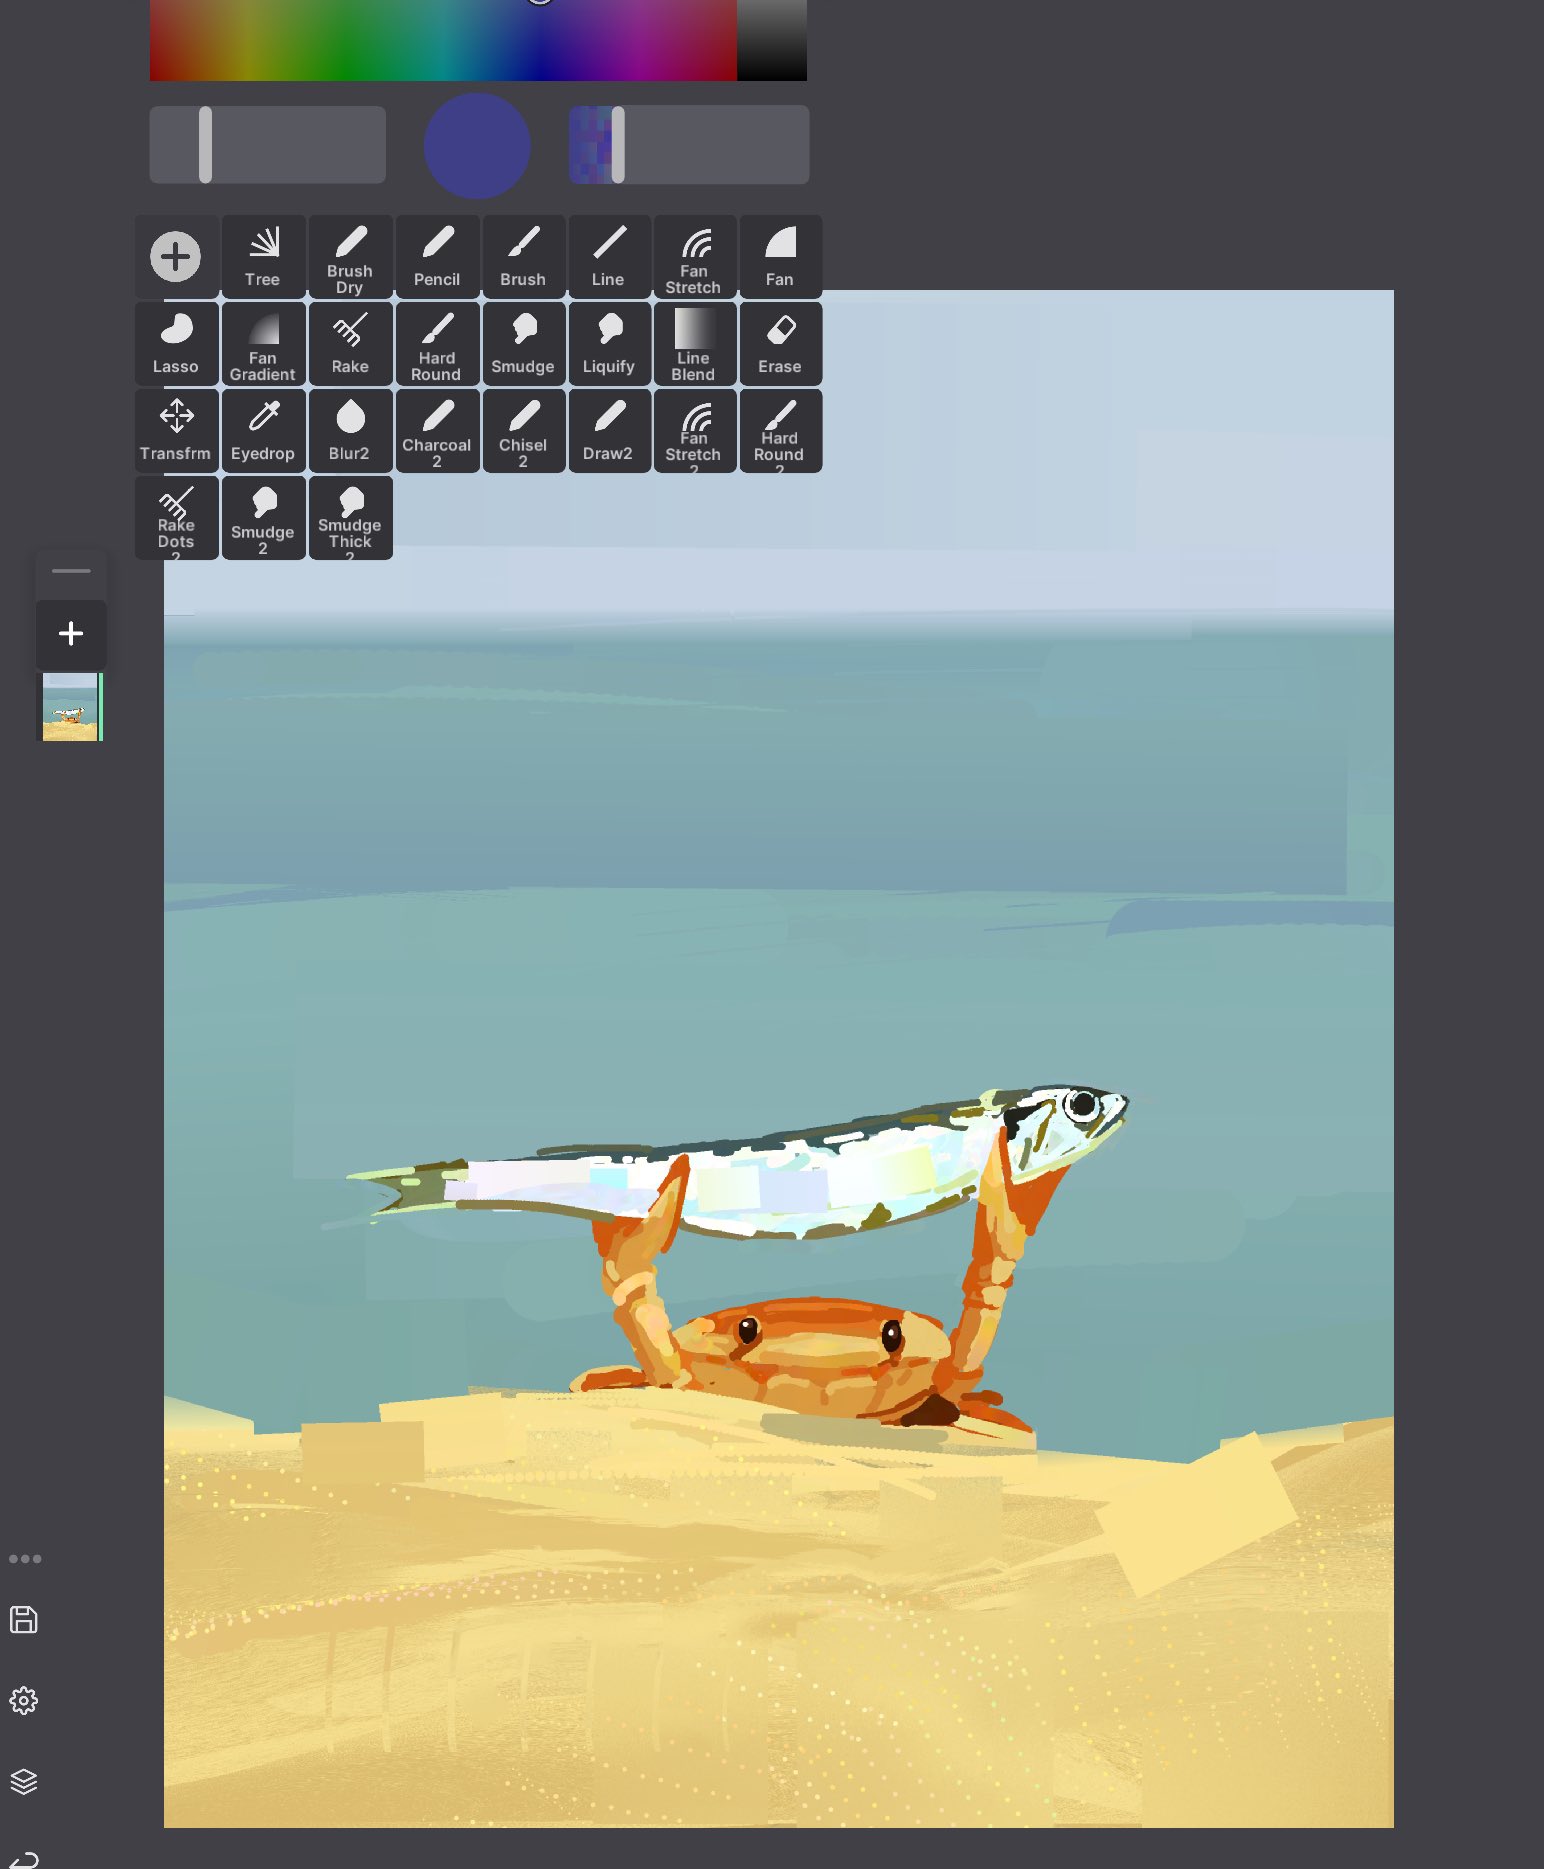Open the settings gear icon

click(x=24, y=1701)
